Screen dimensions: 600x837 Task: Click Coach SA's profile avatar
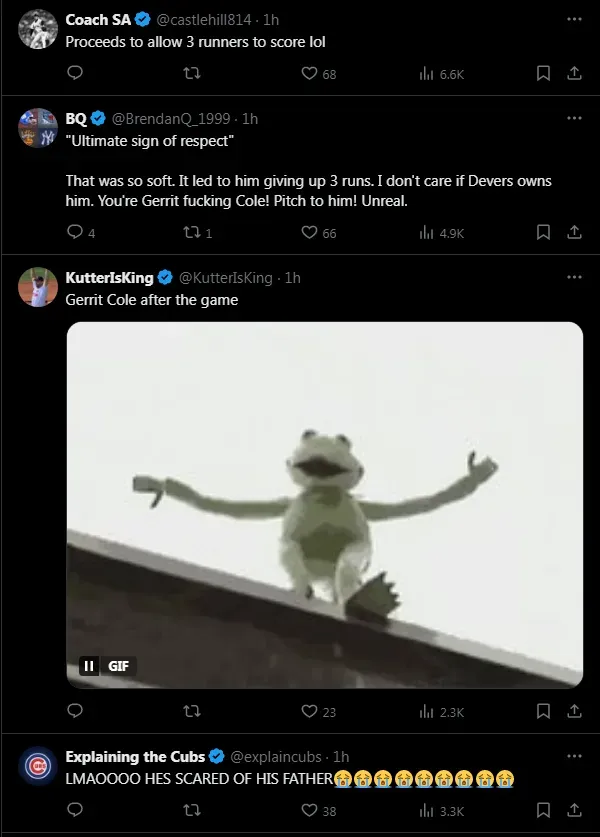pos(38,28)
